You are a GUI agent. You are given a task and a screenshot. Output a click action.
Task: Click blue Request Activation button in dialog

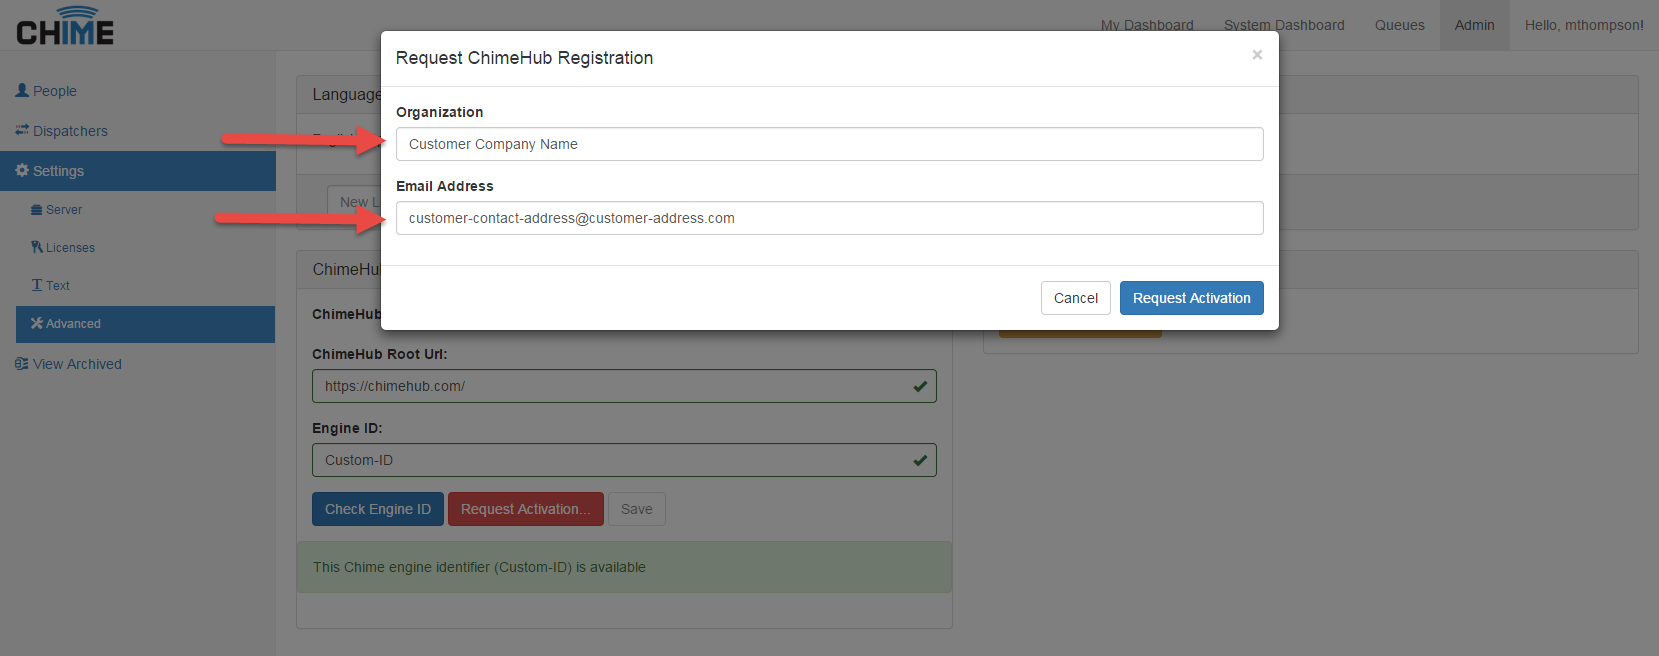(1192, 298)
